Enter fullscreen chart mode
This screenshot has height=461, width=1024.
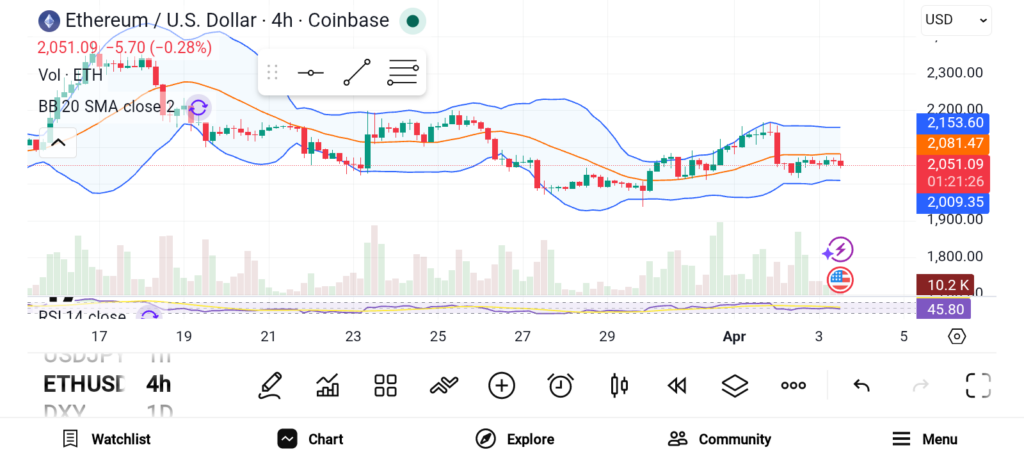click(x=977, y=385)
